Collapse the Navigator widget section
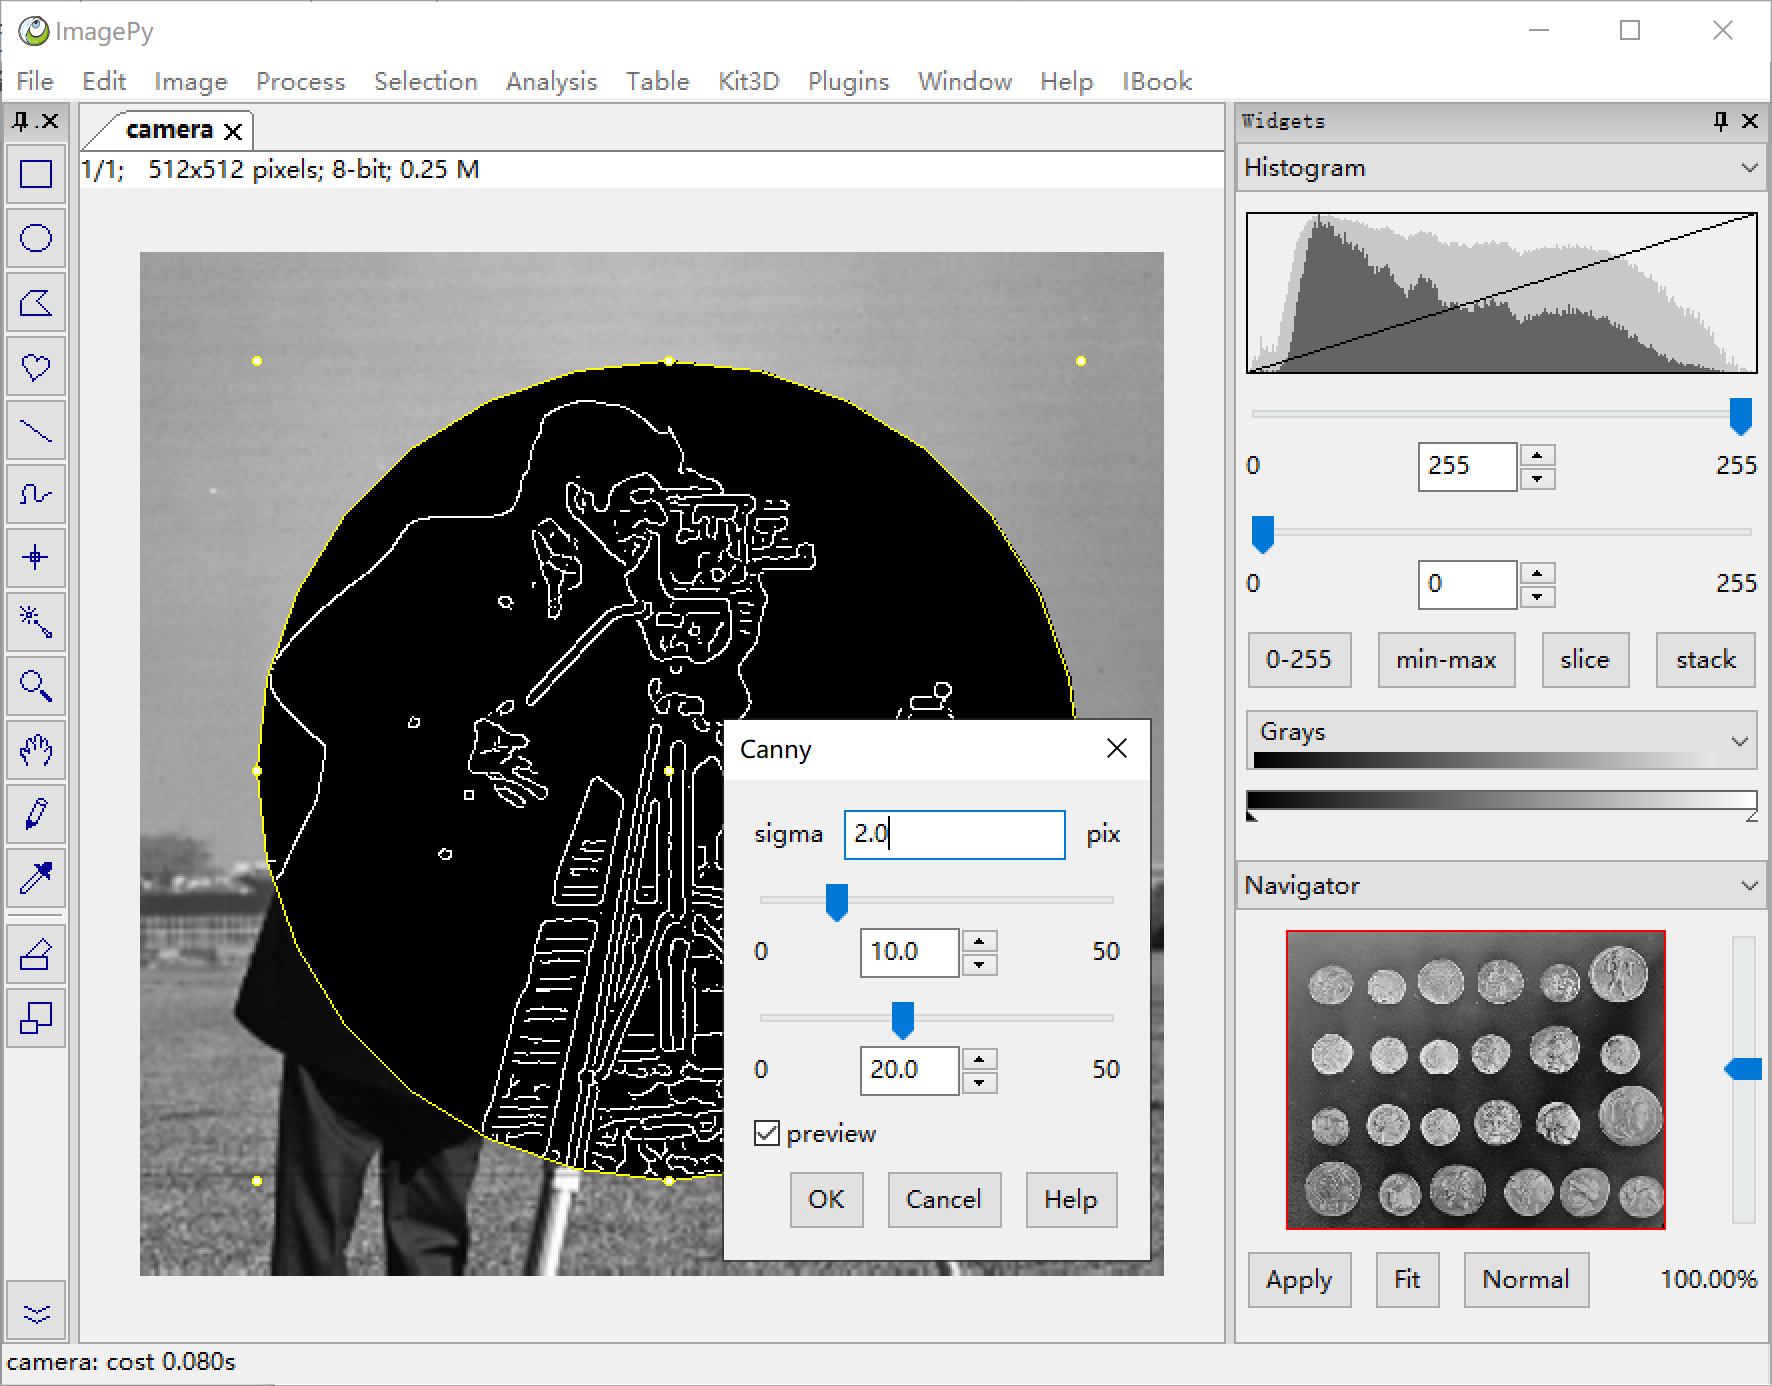The width and height of the screenshot is (1772, 1386). [x=1749, y=885]
